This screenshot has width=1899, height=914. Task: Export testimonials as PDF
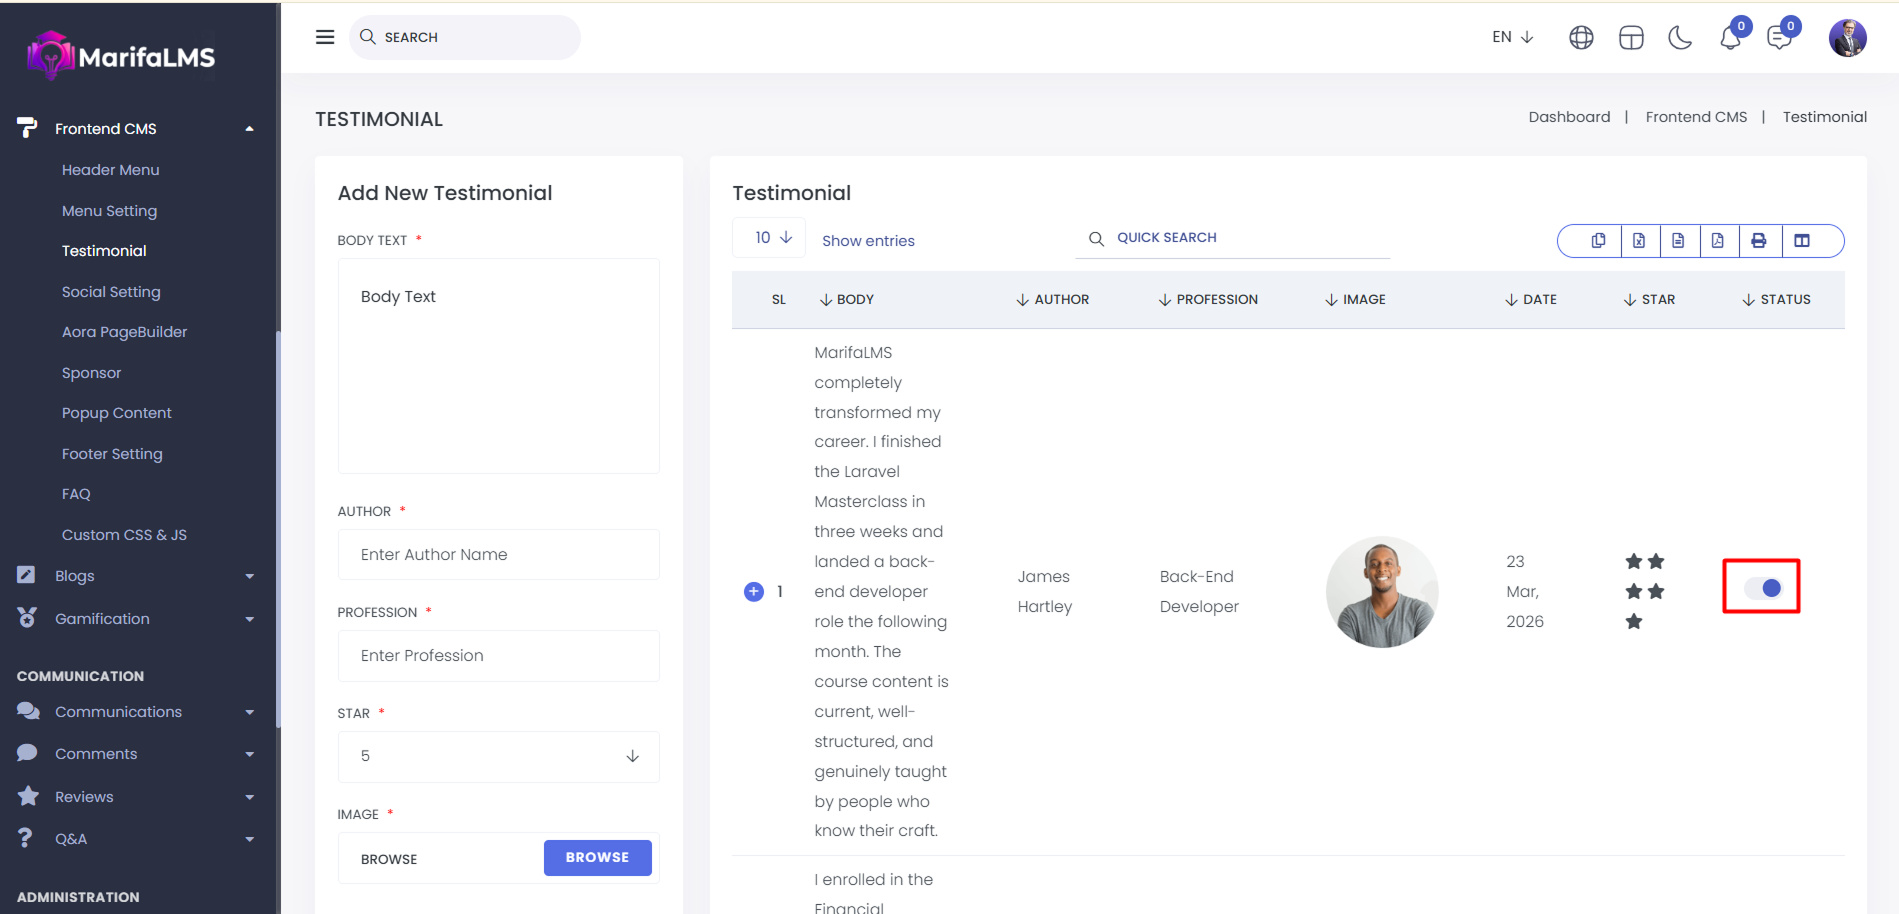[x=1718, y=241]
